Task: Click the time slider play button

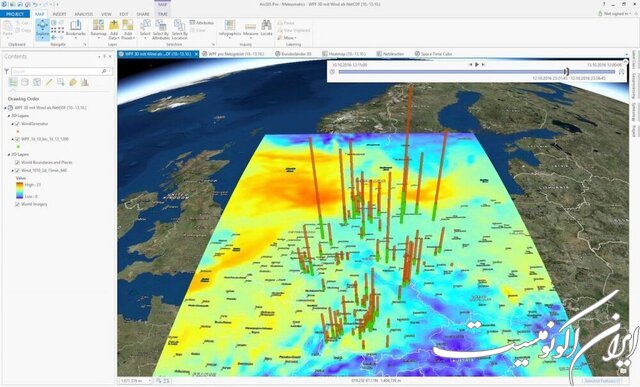Action: (x=477, y=64)
